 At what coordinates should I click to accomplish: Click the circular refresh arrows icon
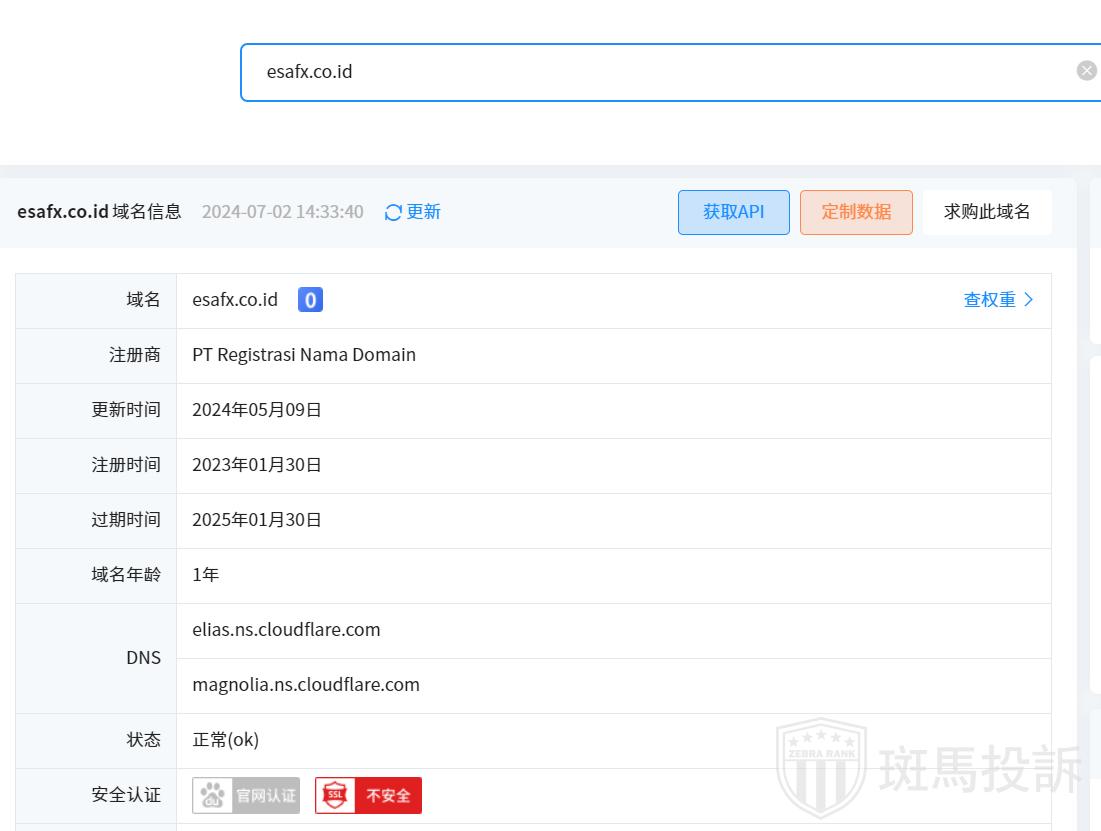click(x=393, y=212)
